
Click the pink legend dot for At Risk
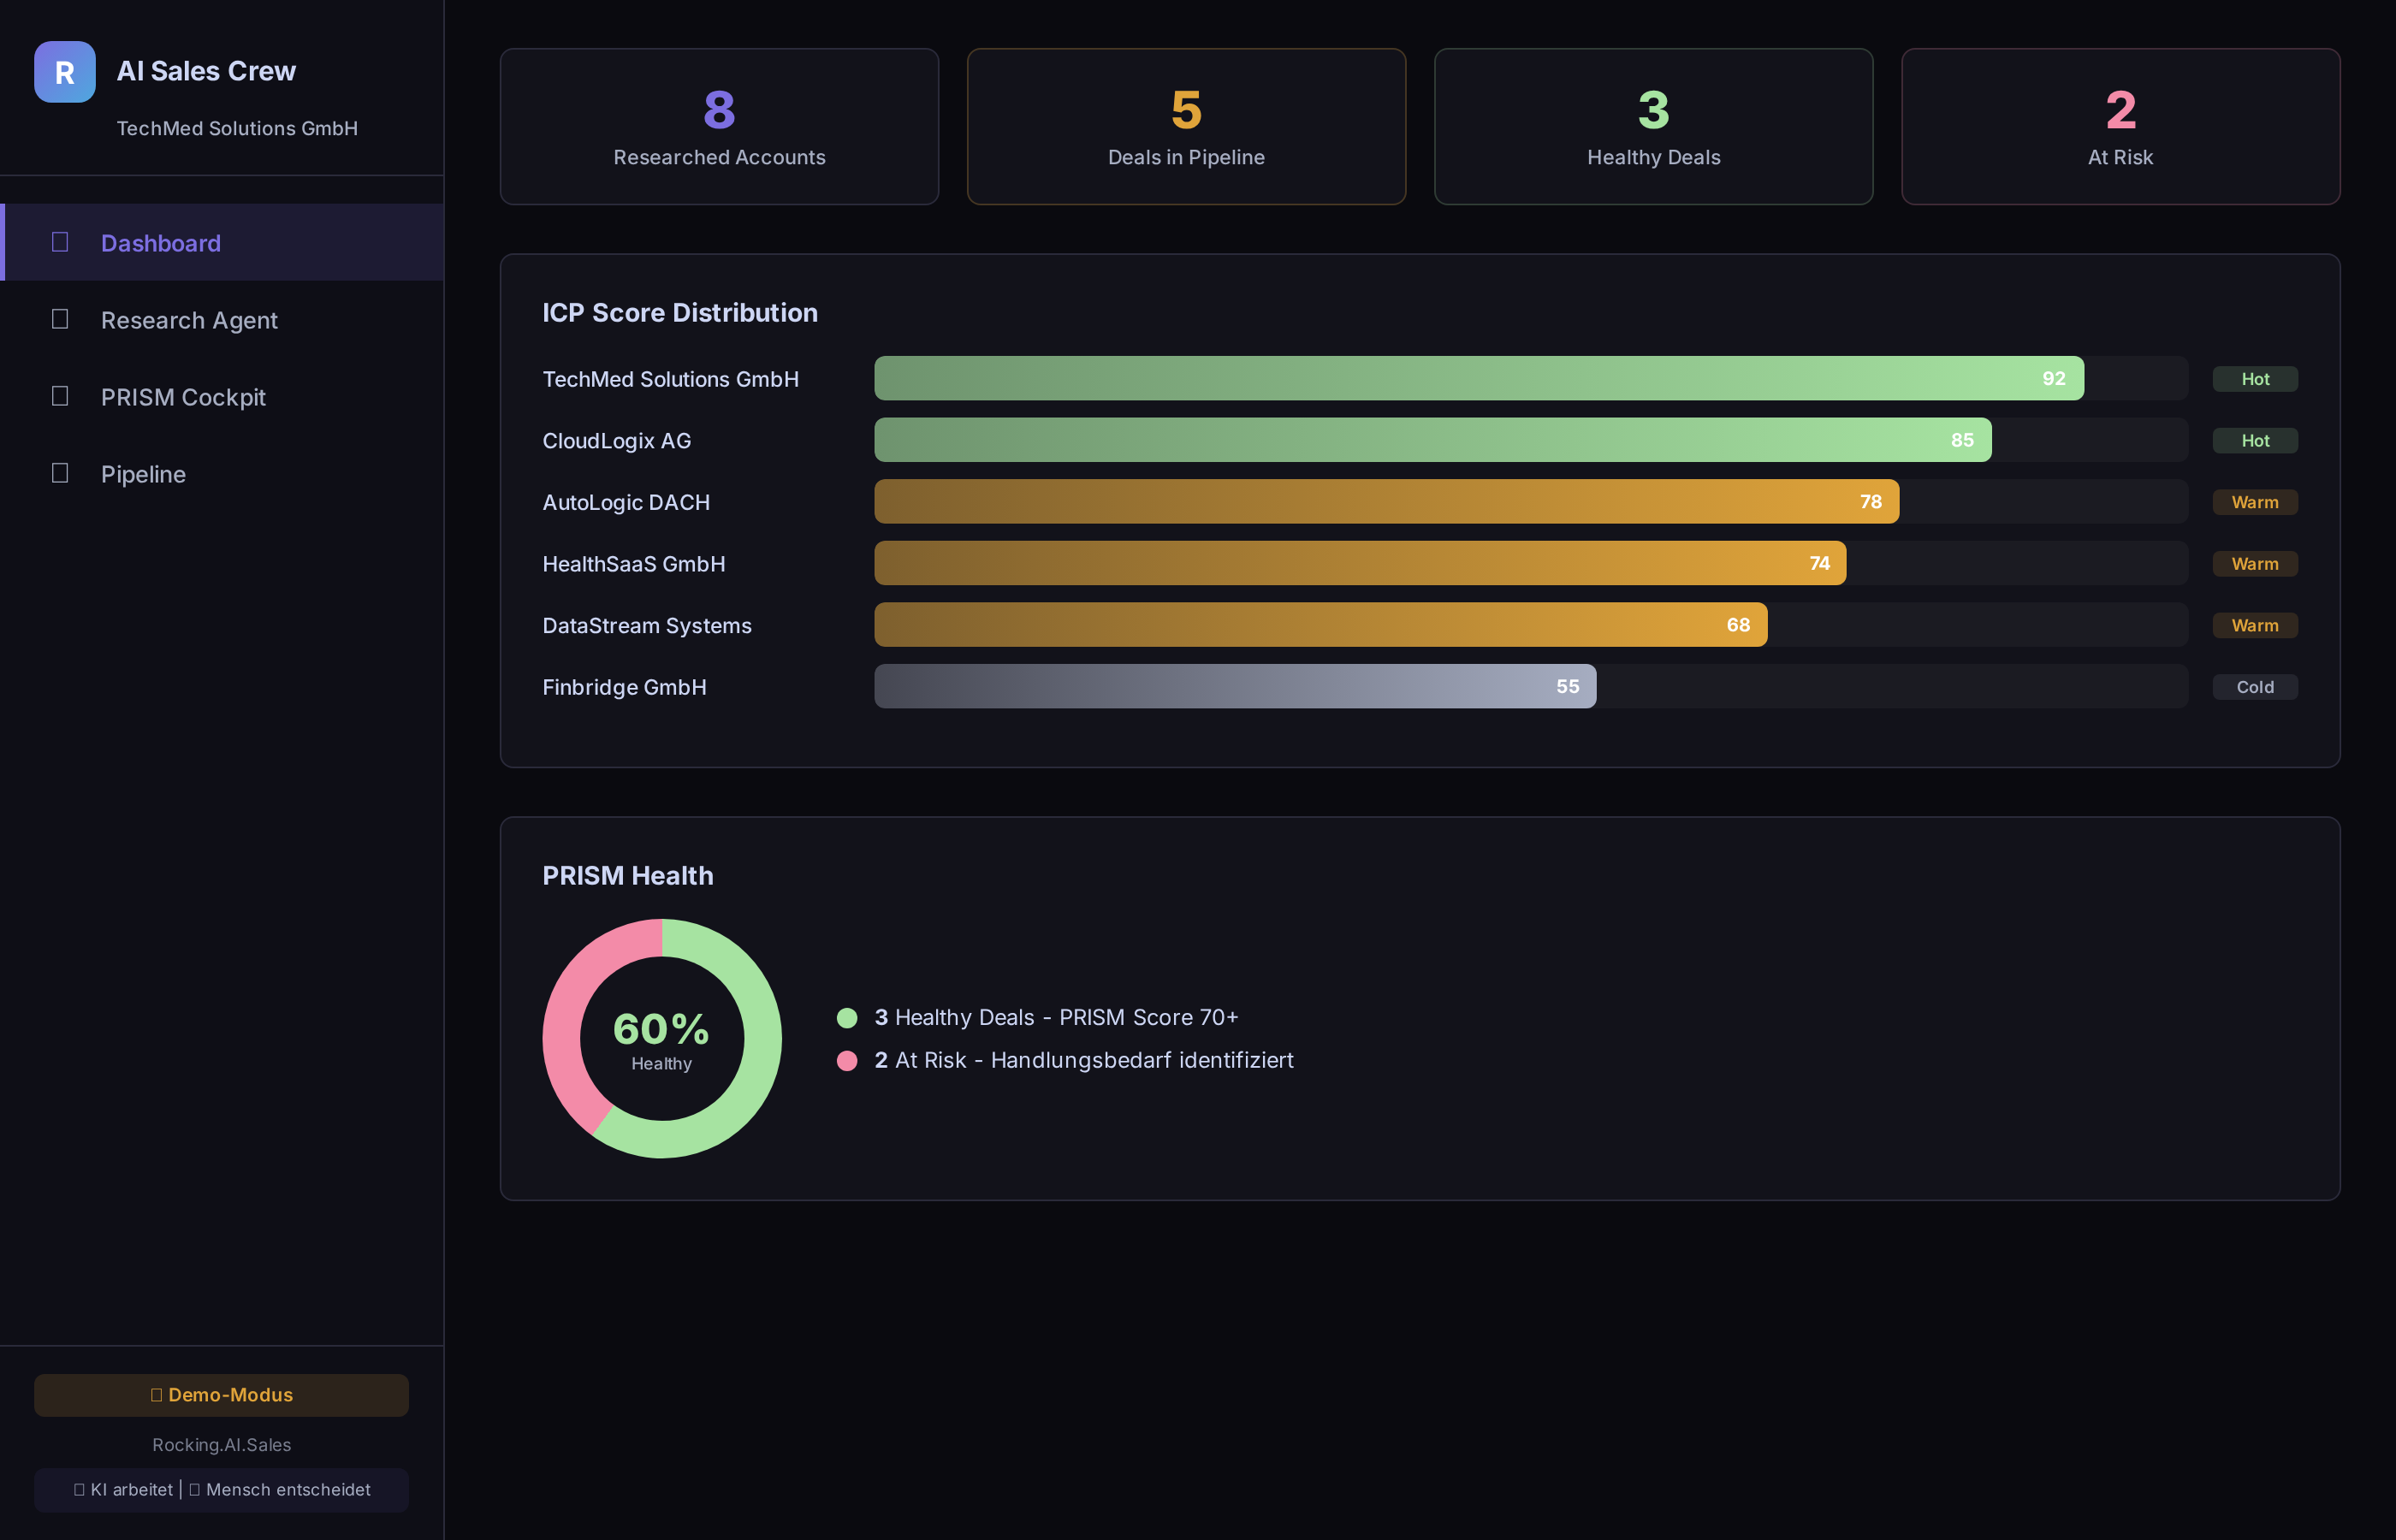pyautogui.click(x=848, y=1060)
